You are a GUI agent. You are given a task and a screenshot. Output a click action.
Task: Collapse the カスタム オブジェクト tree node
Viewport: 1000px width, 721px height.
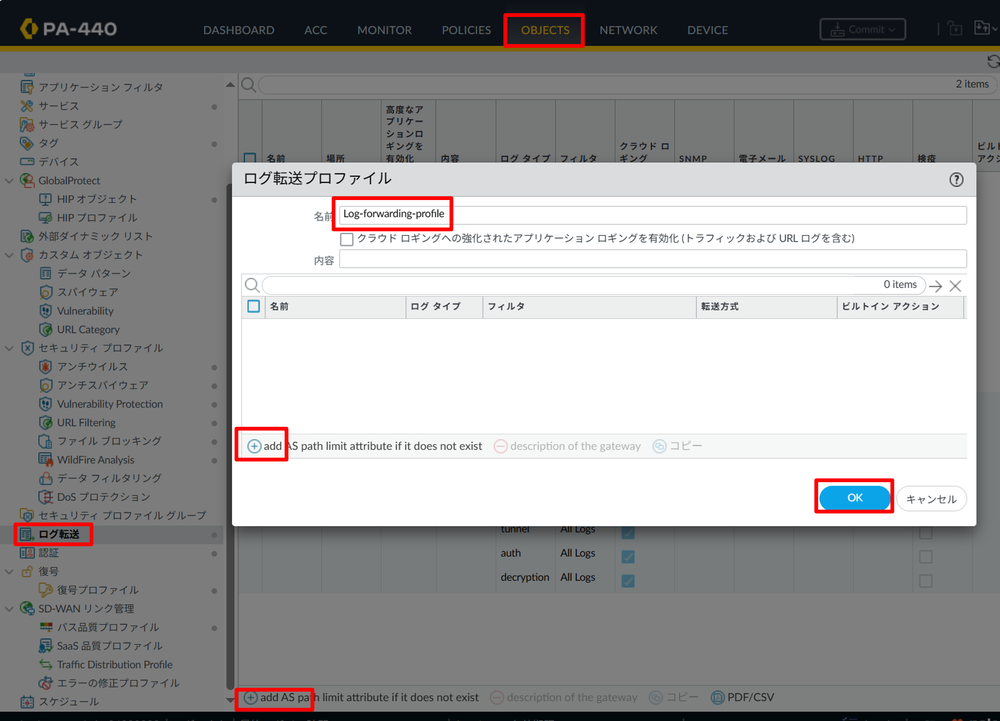[x=9, y=255]
